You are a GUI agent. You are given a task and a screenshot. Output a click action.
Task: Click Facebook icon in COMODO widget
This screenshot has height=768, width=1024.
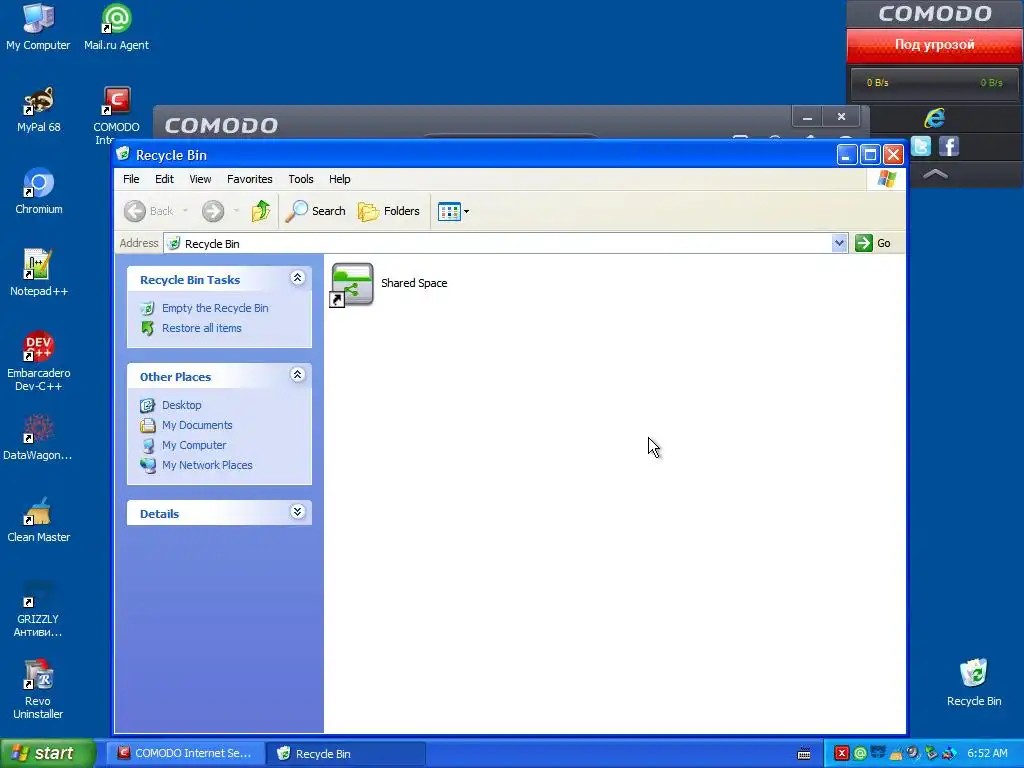tap(949, 146)
